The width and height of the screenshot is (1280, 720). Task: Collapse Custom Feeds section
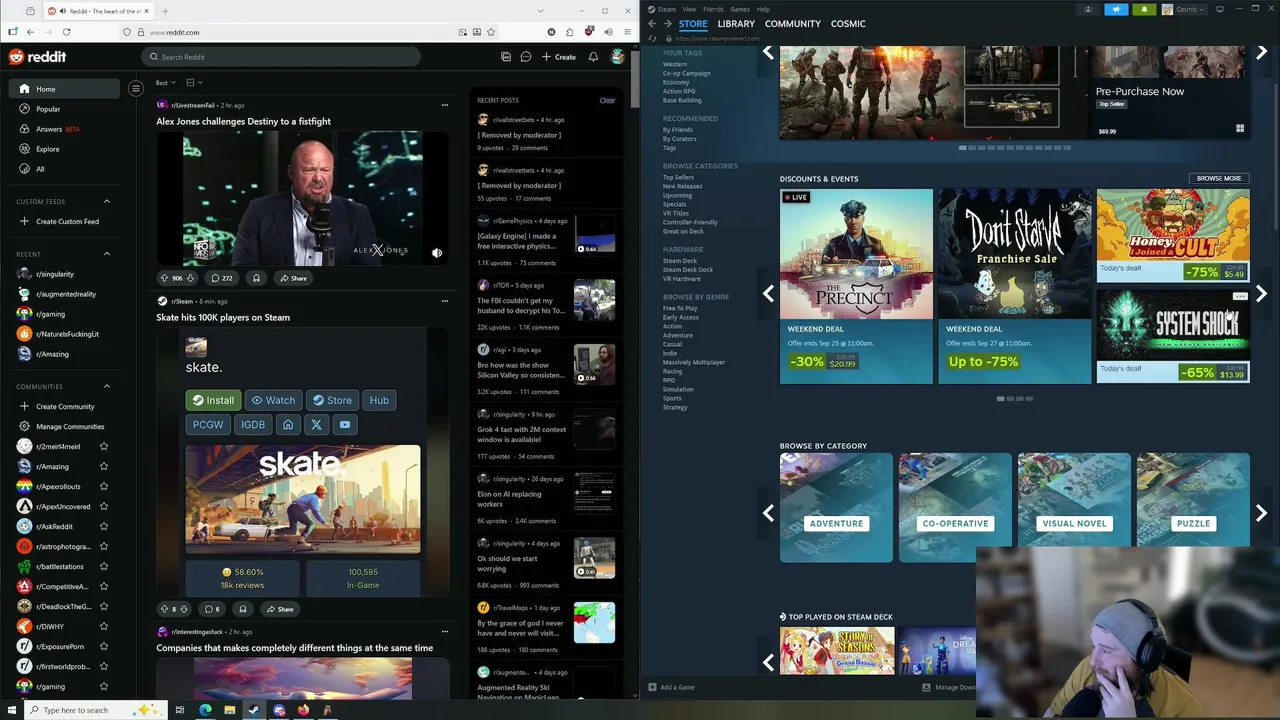(x=107, y=201)
